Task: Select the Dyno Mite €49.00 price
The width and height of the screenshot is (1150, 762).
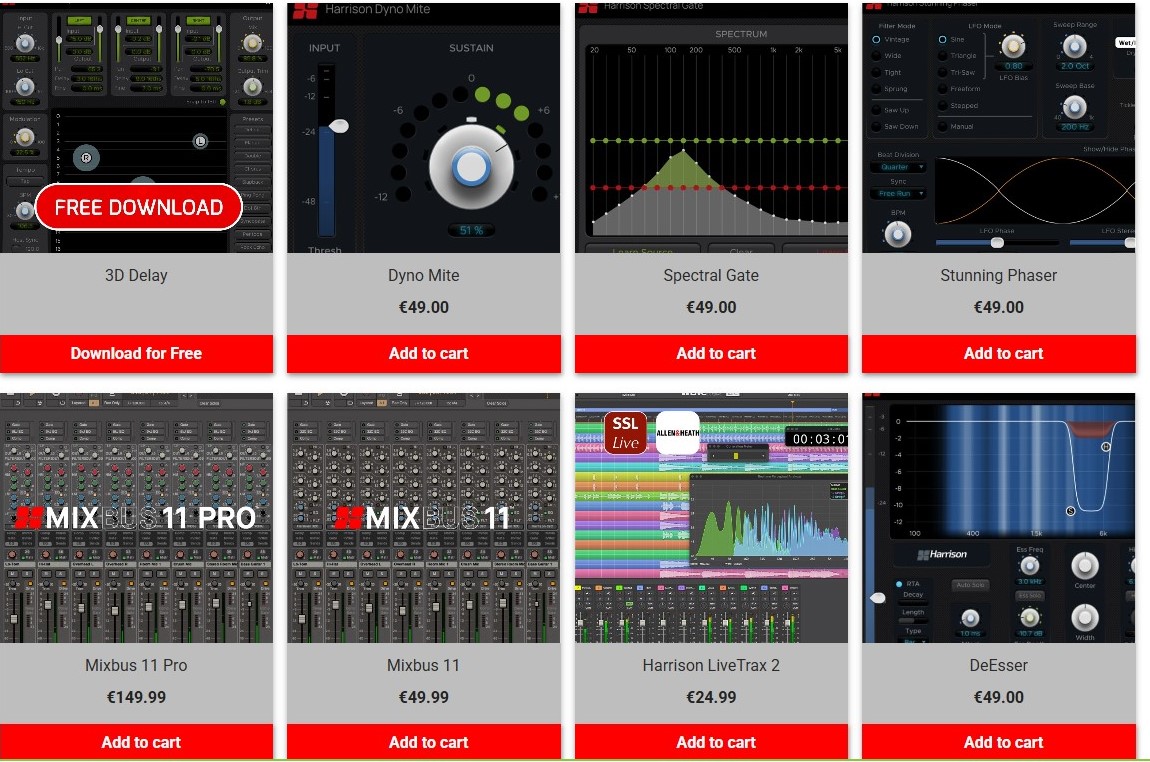Action: click(424, 307)
